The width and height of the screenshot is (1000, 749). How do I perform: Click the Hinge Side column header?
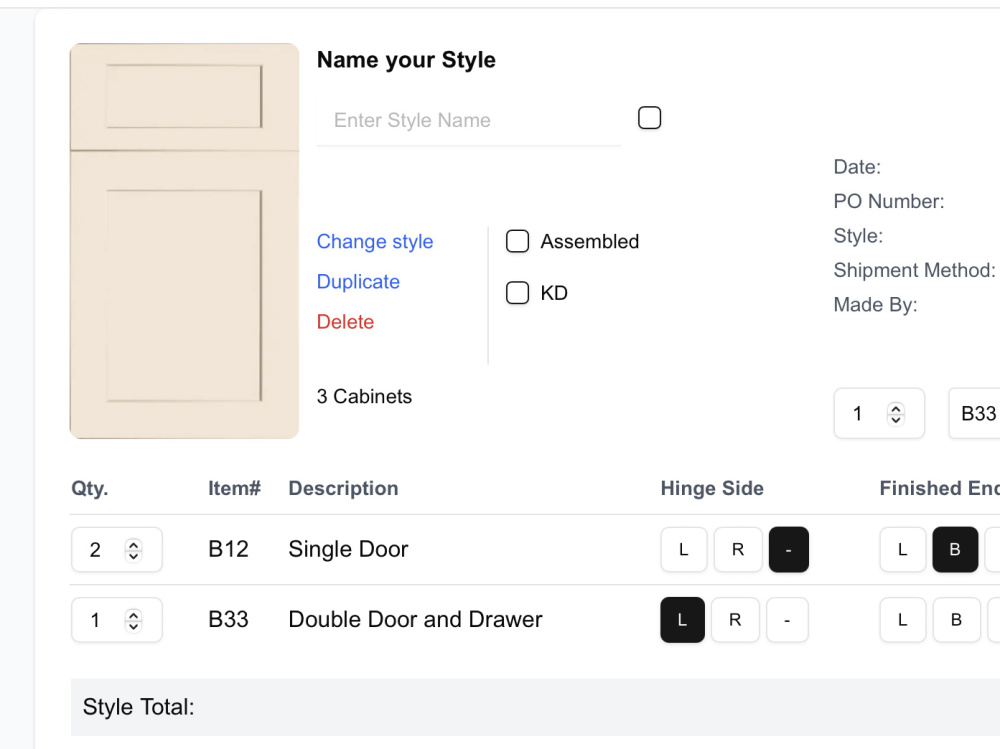click(x=712, y=489)
